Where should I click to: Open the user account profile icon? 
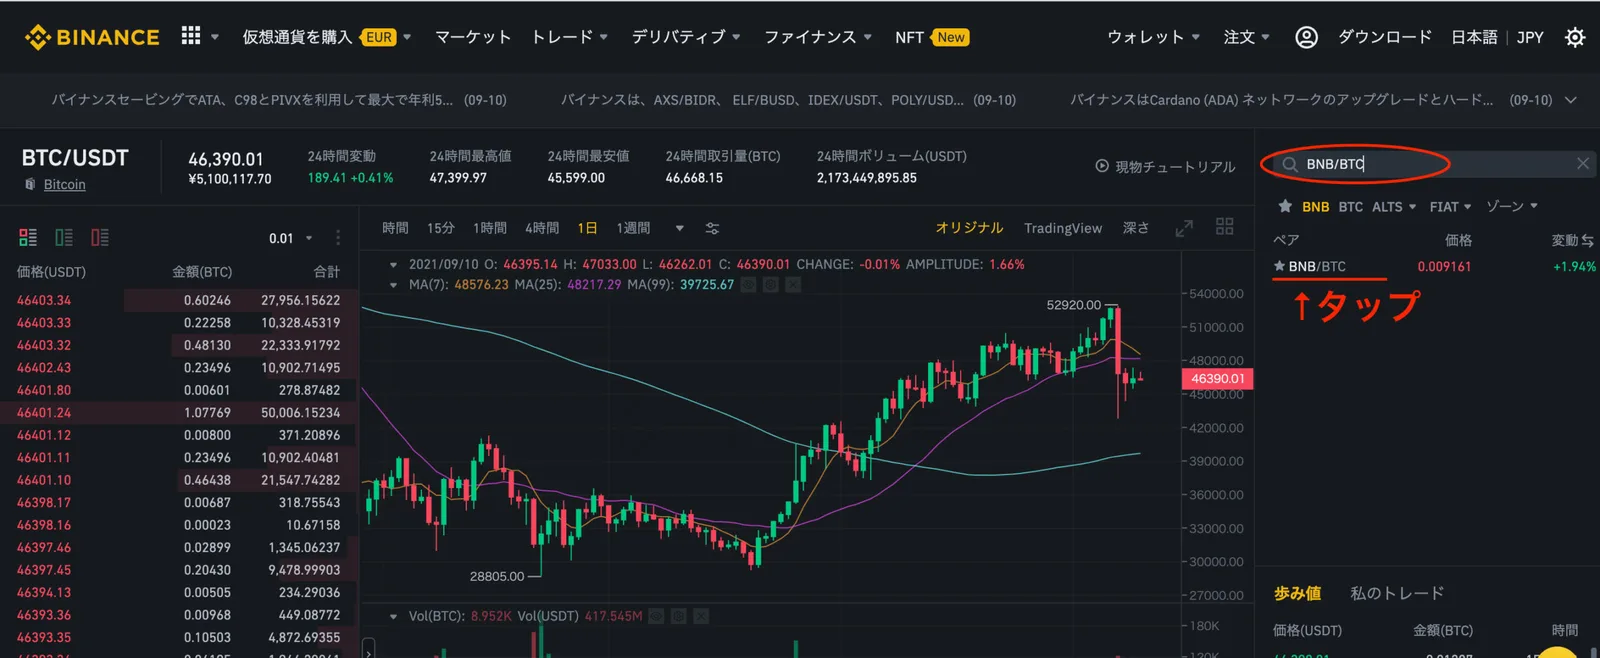1306,37
